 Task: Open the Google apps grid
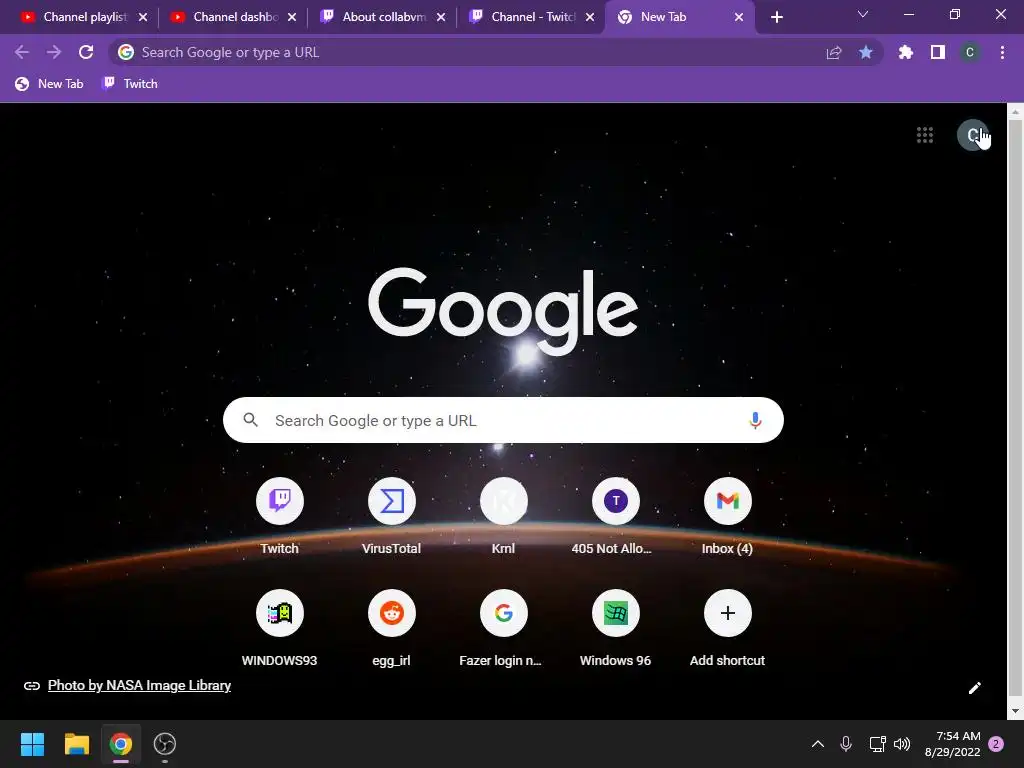[925, 135]
